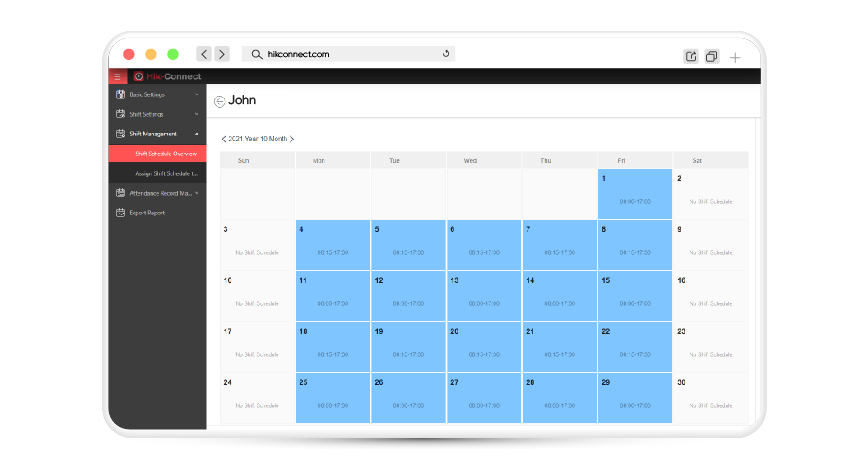857x460 pixels.
Task: Expand the Basic Settings menu
Action: click(x=196, y=95)
